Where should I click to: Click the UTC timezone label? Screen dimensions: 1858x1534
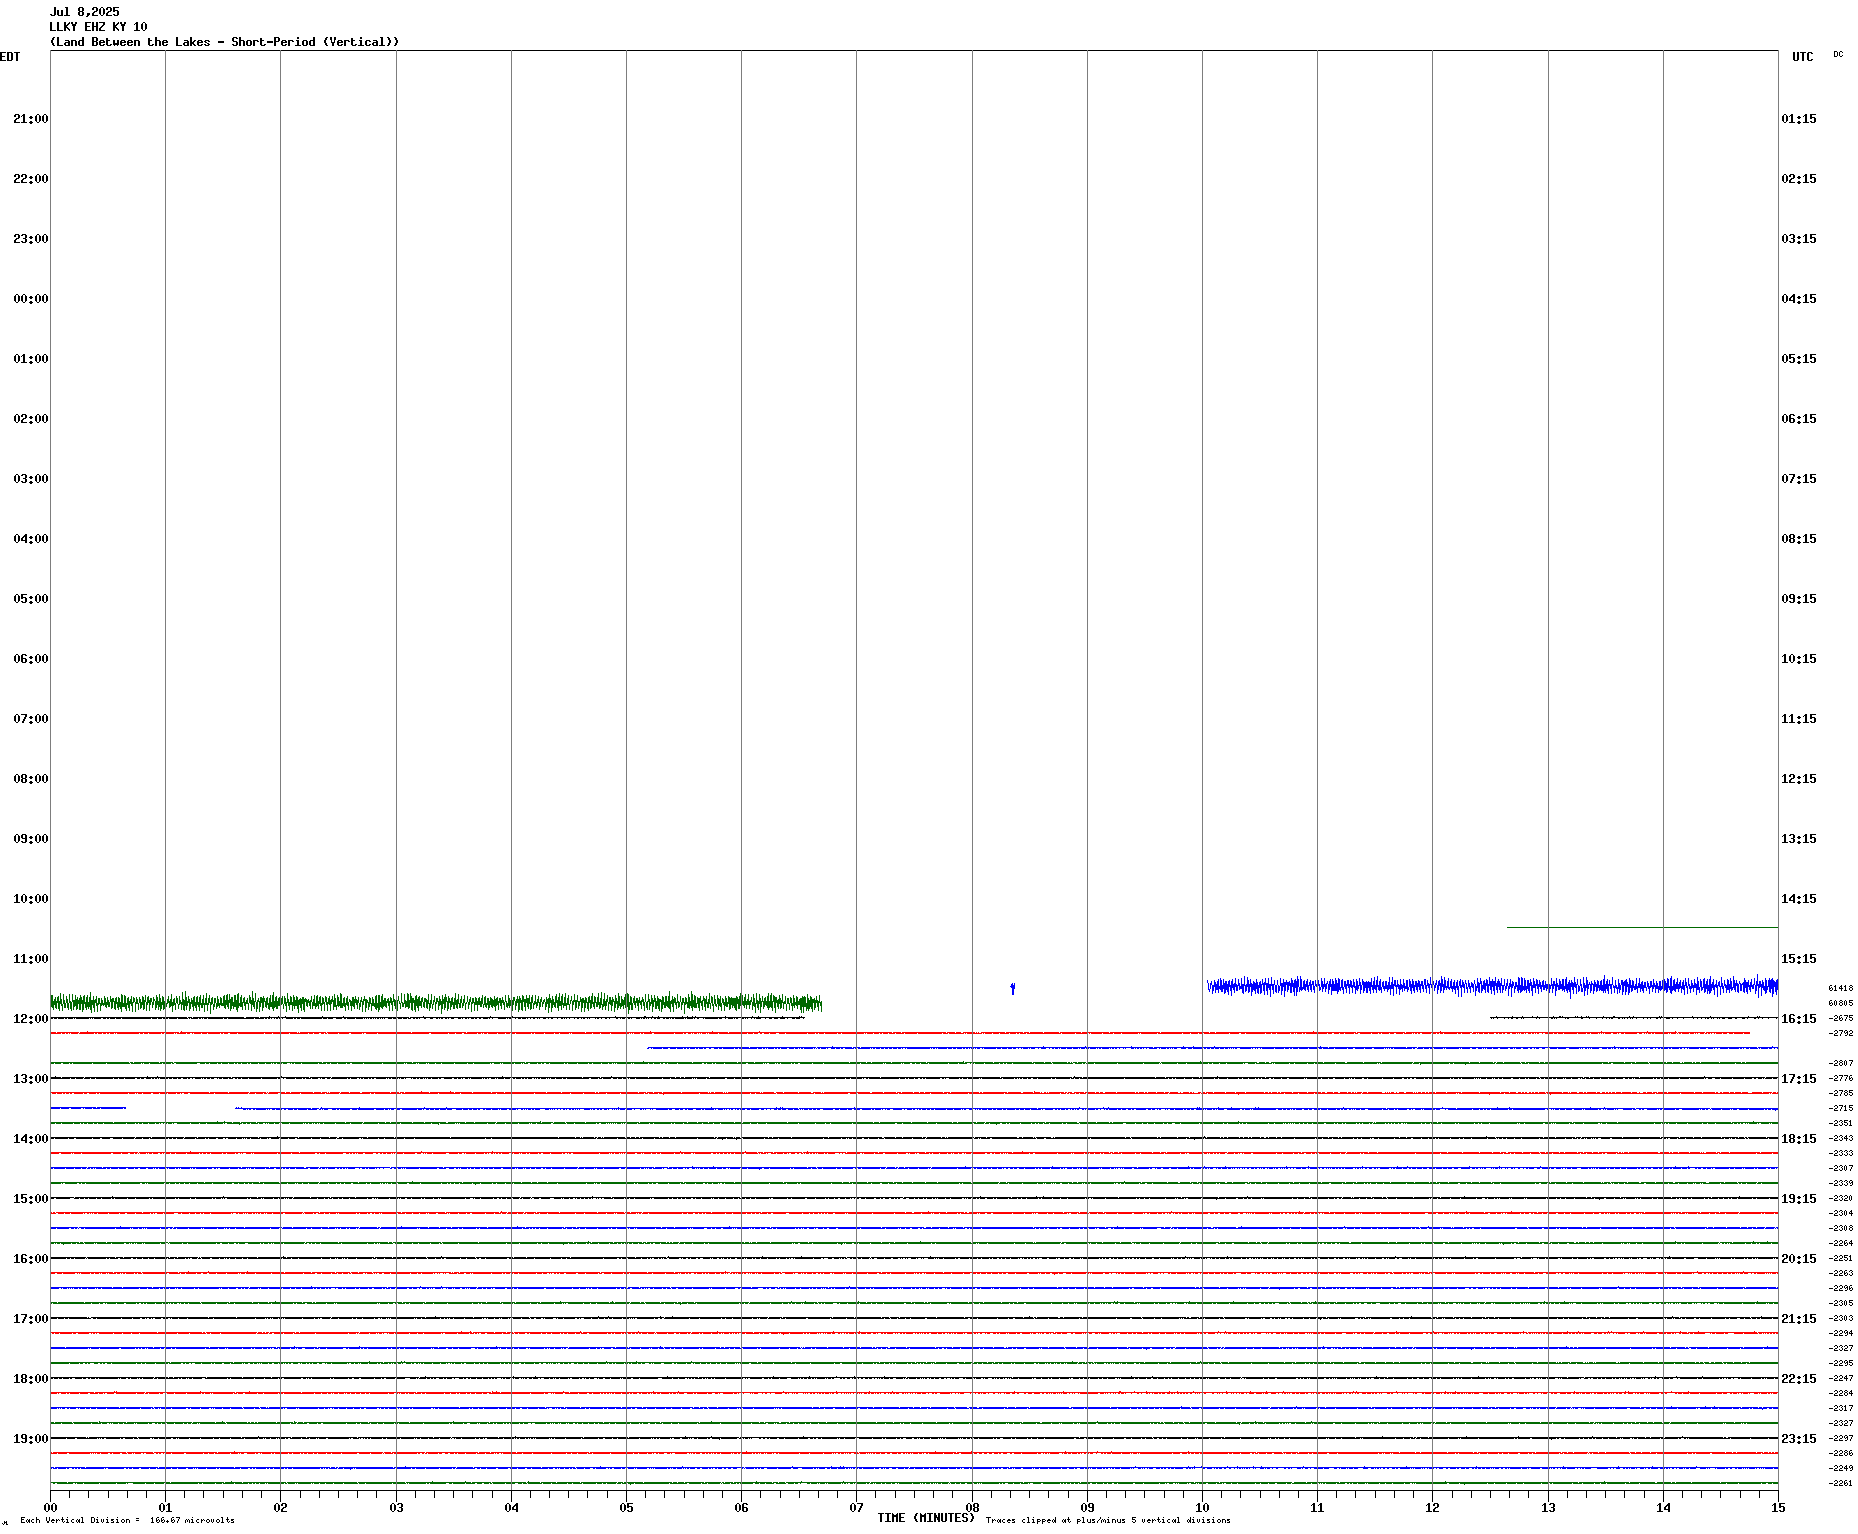tap(1802, 57)
